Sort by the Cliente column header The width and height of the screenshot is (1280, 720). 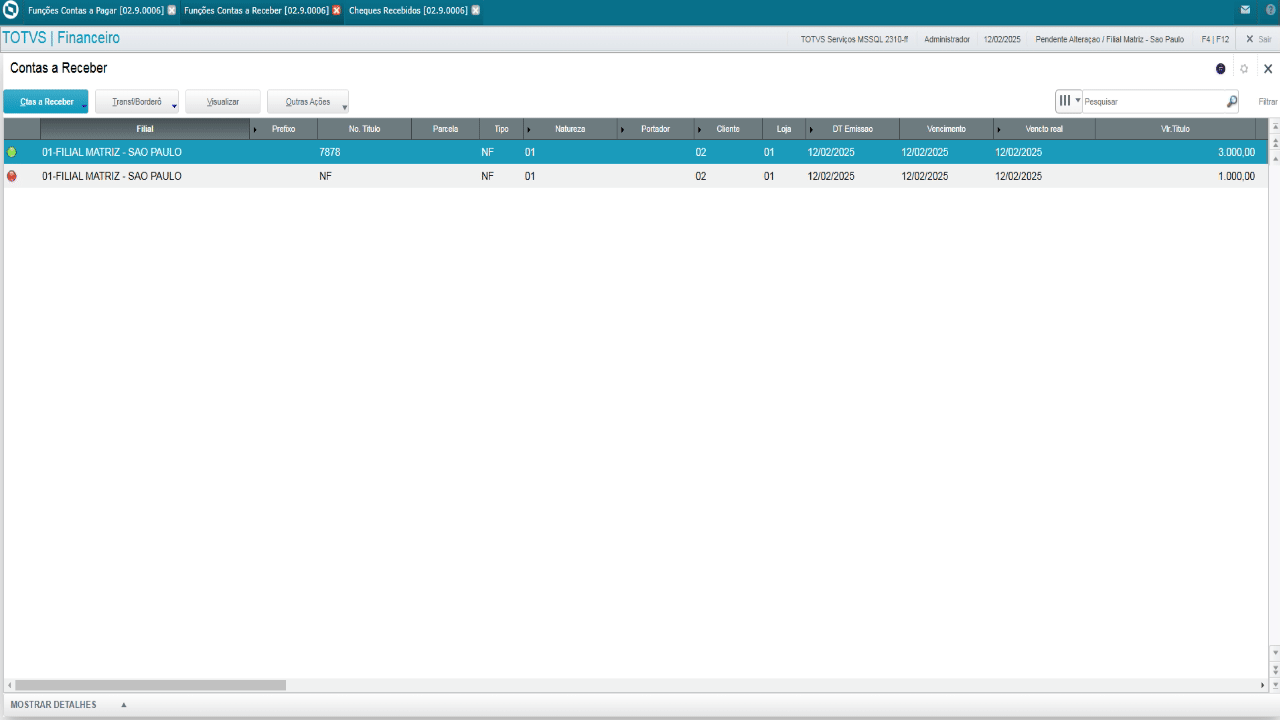point(728,129)
